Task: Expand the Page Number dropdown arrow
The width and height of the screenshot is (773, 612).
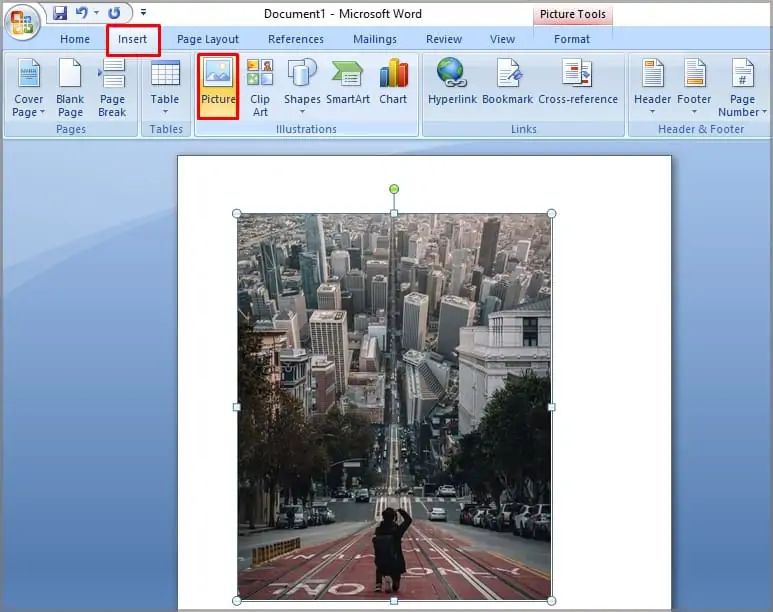Action: (764, 112)
